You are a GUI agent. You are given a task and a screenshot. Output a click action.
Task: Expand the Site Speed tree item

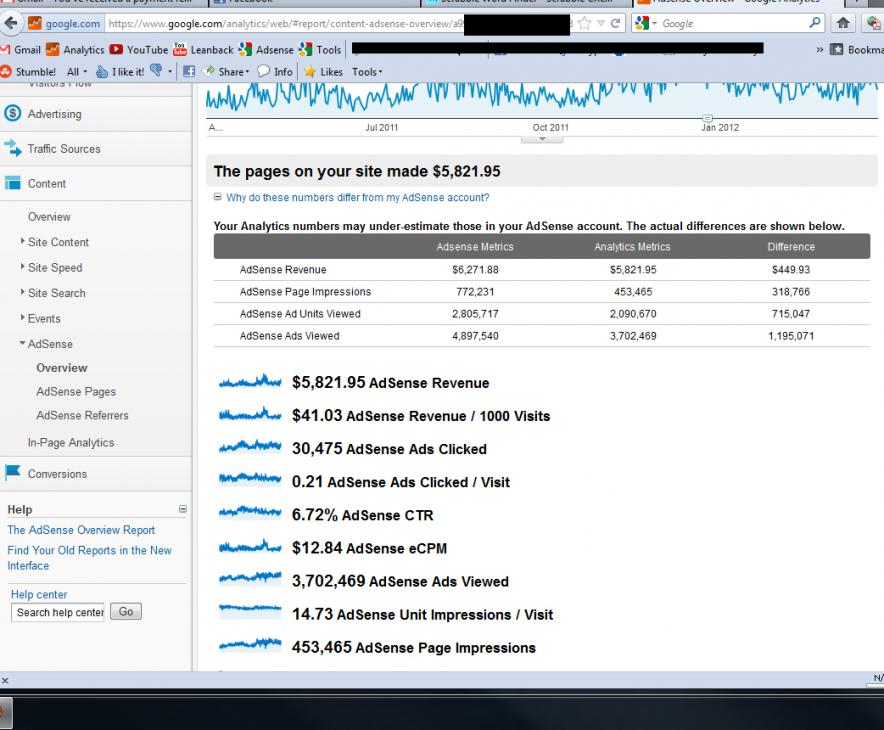coord(23,267)
